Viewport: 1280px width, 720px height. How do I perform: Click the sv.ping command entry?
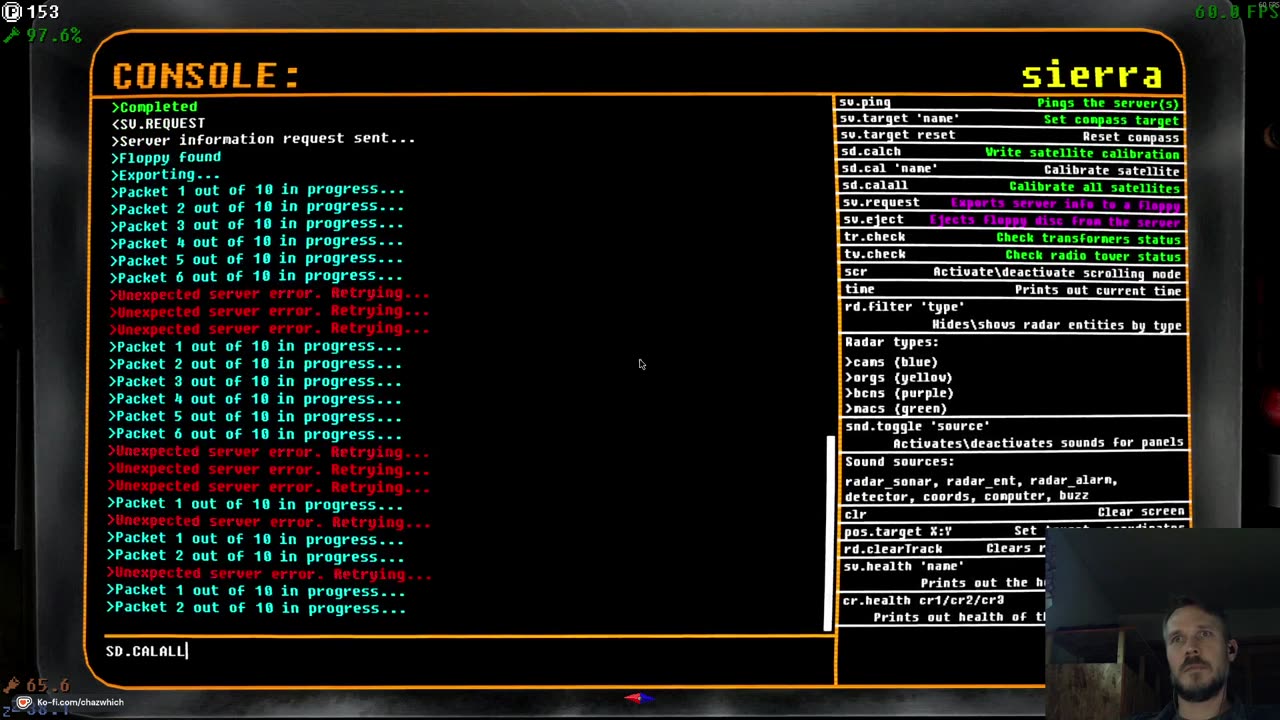(865, 102)
